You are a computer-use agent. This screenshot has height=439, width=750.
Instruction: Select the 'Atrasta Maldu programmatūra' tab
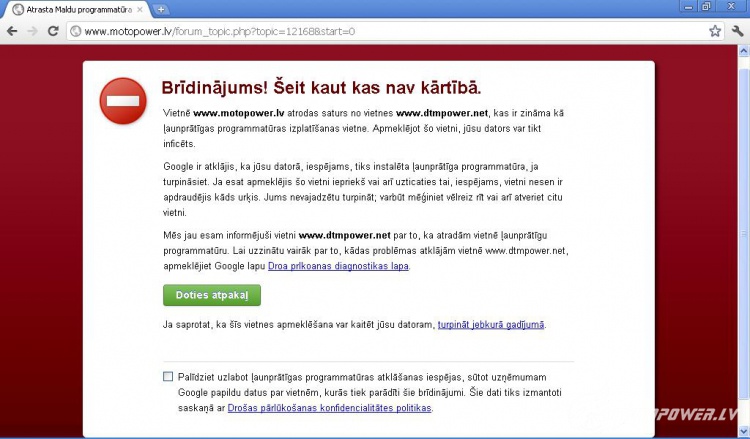77,10
